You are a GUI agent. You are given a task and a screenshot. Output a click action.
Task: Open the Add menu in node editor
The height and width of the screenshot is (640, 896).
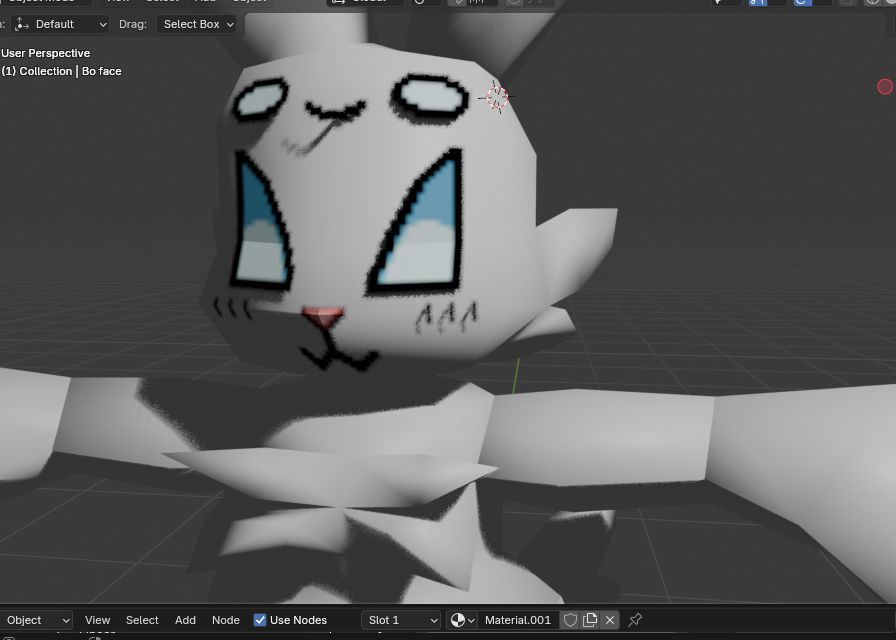click(x=185, y=620)
